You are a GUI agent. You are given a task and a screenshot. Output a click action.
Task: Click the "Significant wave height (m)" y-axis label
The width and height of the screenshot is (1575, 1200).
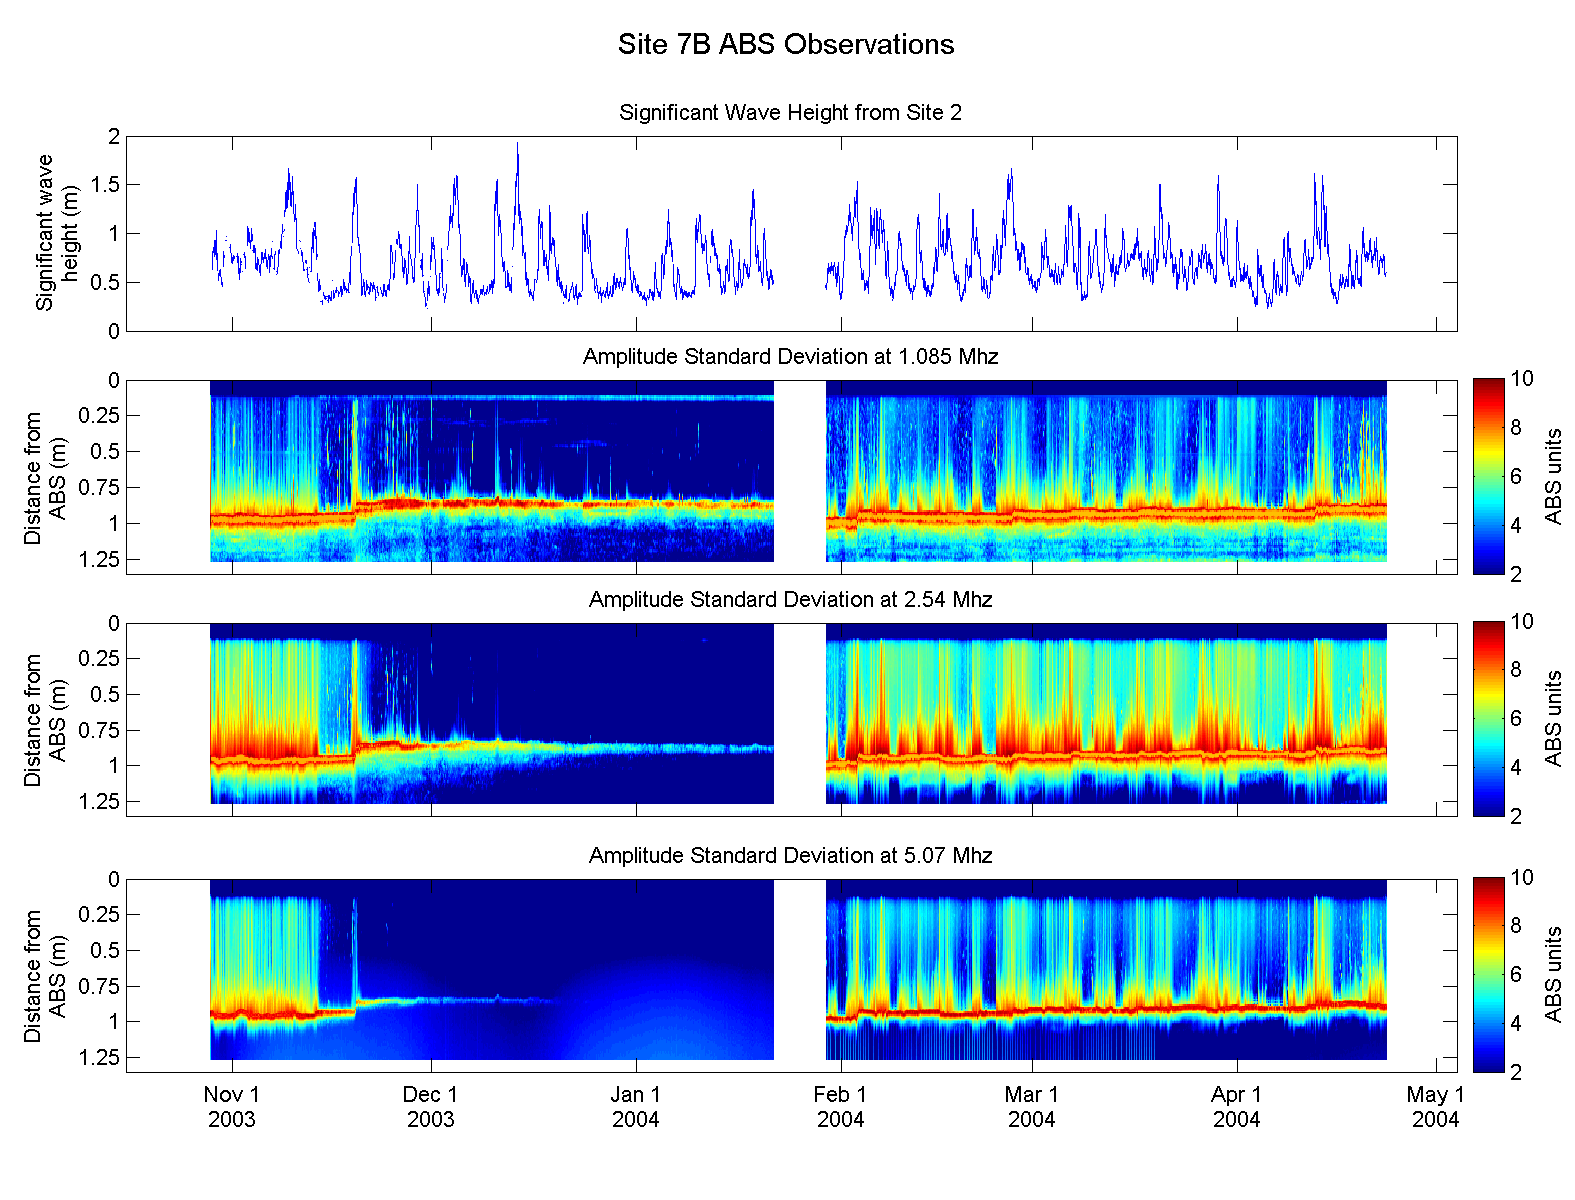57,233
